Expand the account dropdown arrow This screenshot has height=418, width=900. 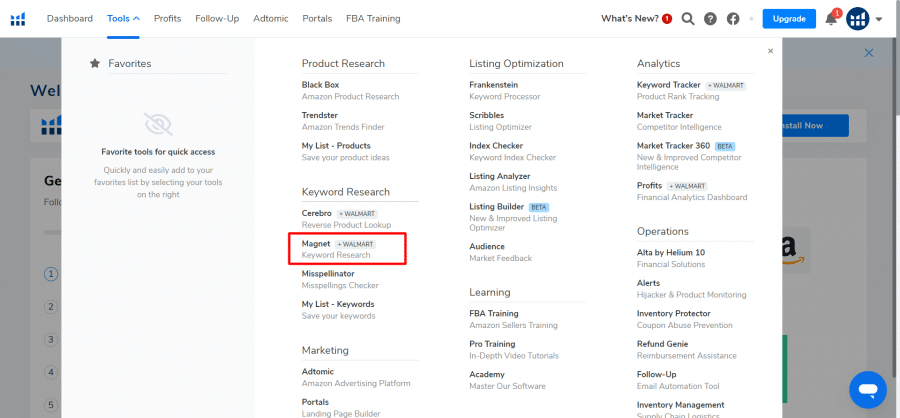tap(879, 20)
